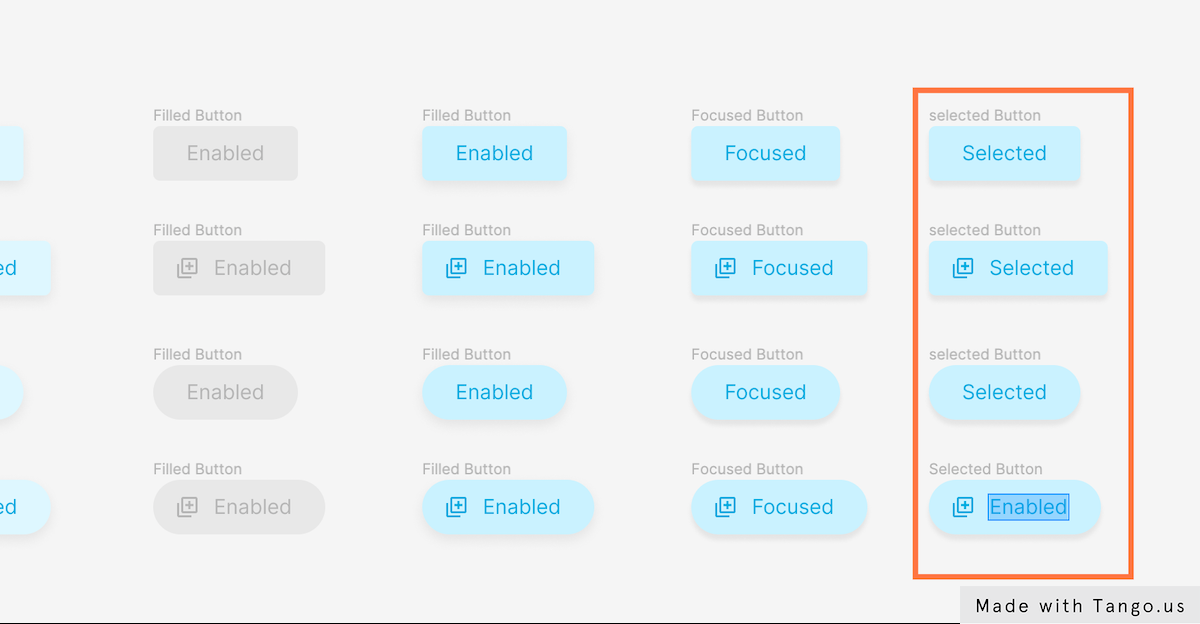Select the rectangular Selected button without icon

1004,153
